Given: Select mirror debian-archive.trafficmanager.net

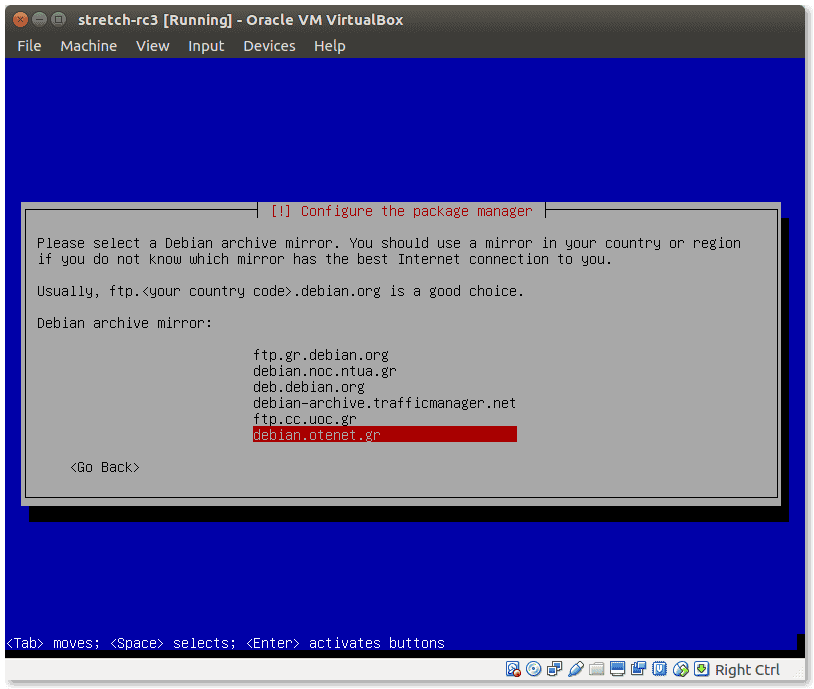Looking at the screenshot, I should [x=385, y=403].
